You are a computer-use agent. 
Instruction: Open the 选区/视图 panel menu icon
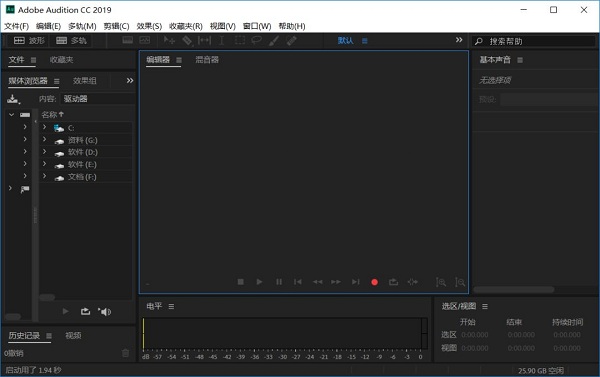pos(485,307)
